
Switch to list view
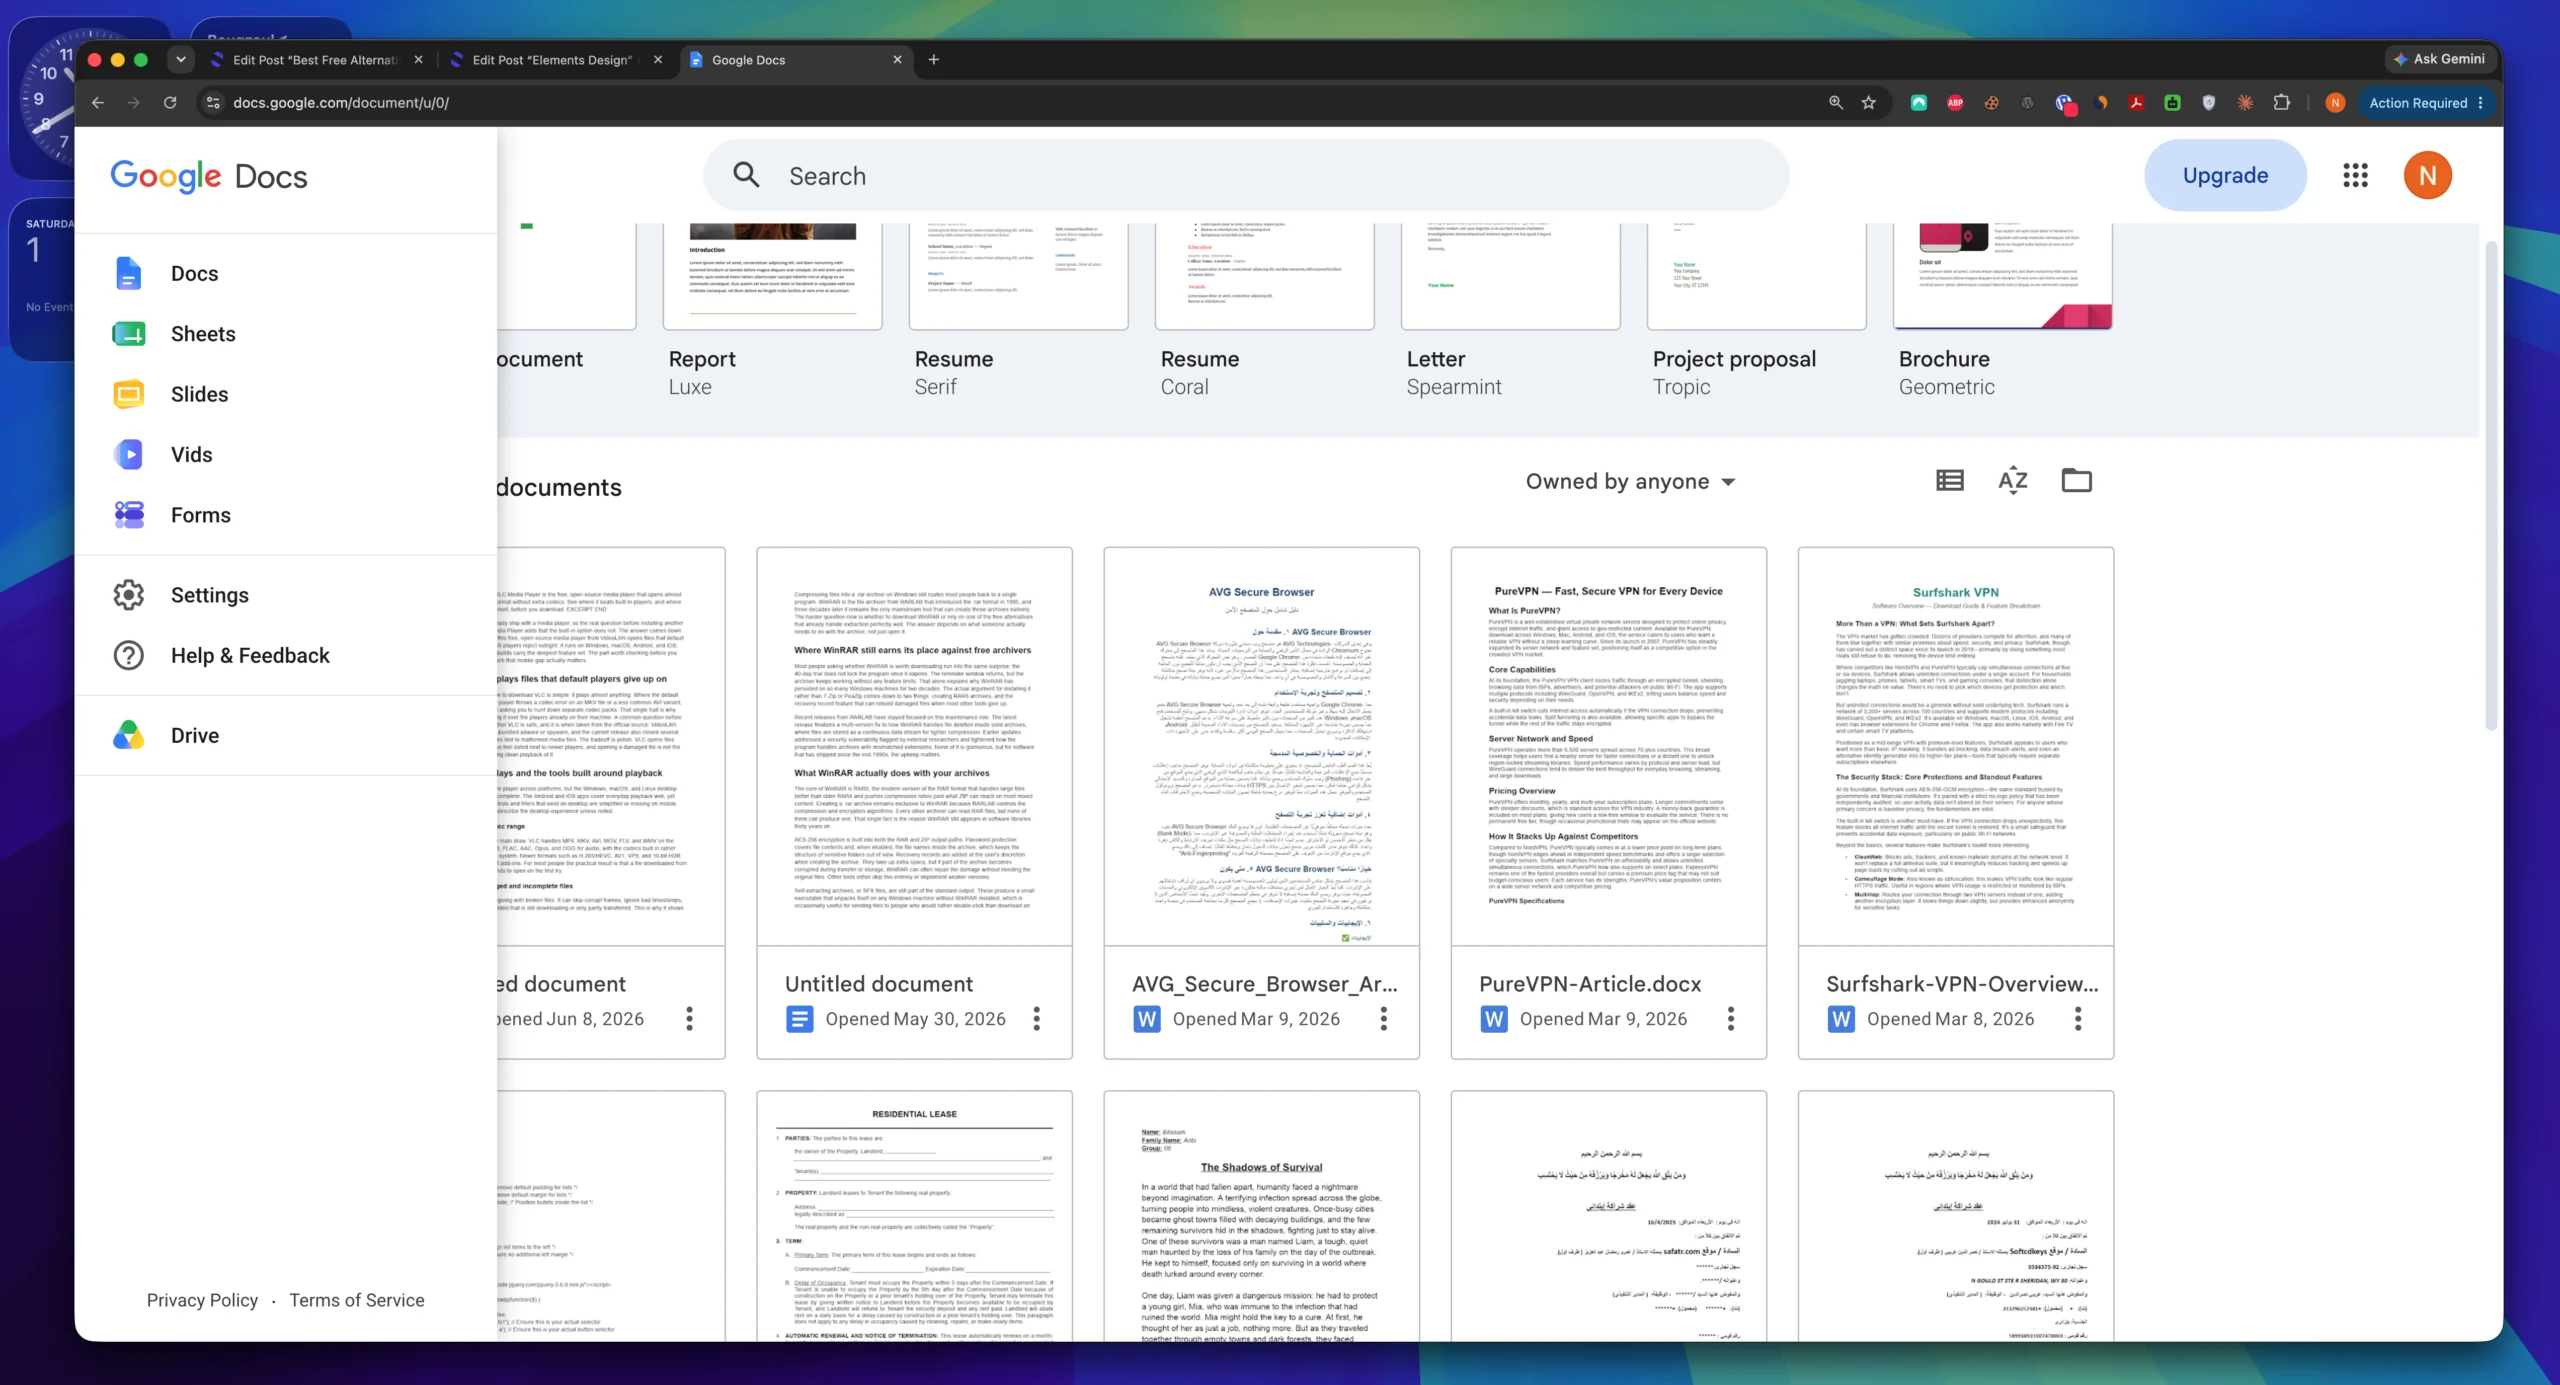tap(1949, 481)
